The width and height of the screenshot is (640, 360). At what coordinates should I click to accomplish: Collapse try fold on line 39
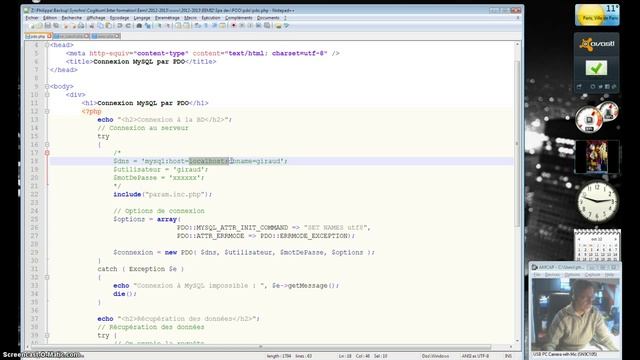(47, 336)
